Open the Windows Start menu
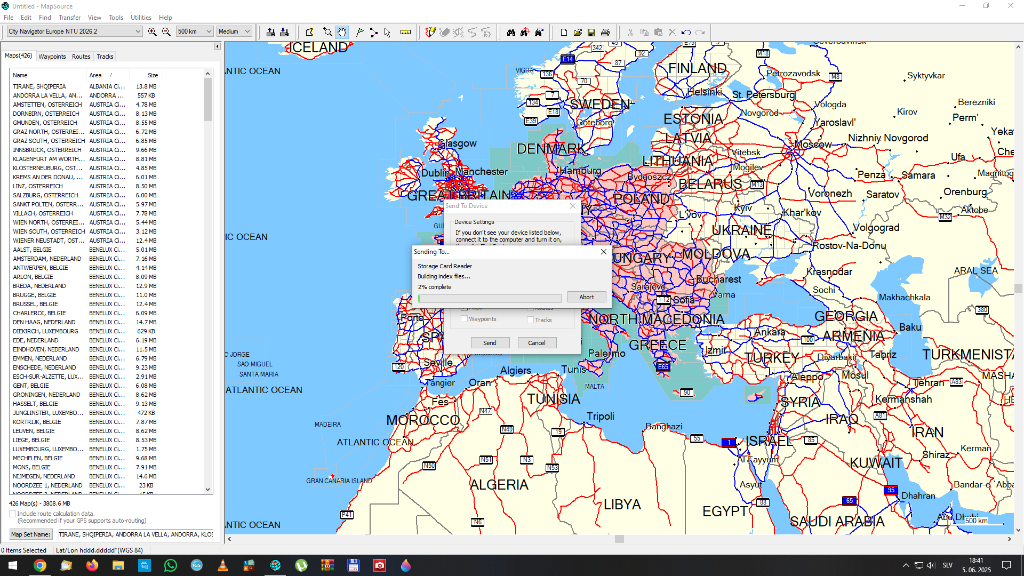This screenshot has width=1024, height=576. (x=12, y=566)
